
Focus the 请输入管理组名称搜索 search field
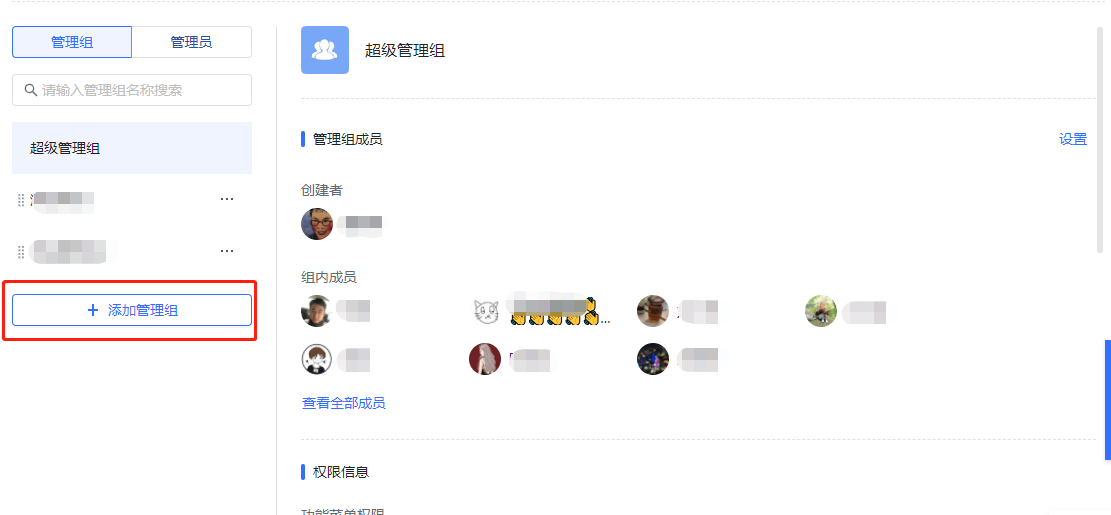click(132, 90)
